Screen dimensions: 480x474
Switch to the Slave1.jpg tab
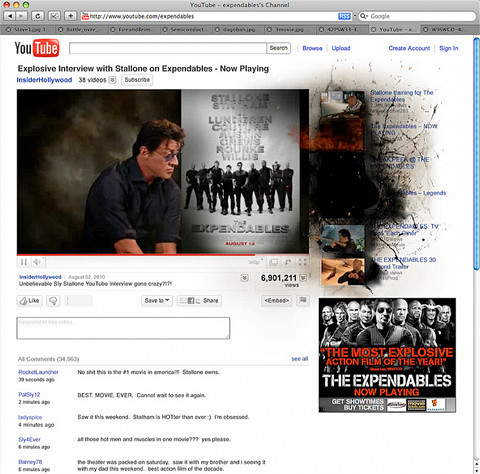pos(30,29)
